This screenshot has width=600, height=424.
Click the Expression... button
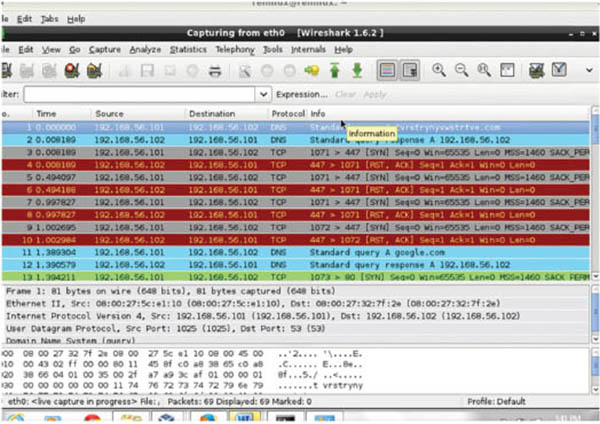pos(302,94)
